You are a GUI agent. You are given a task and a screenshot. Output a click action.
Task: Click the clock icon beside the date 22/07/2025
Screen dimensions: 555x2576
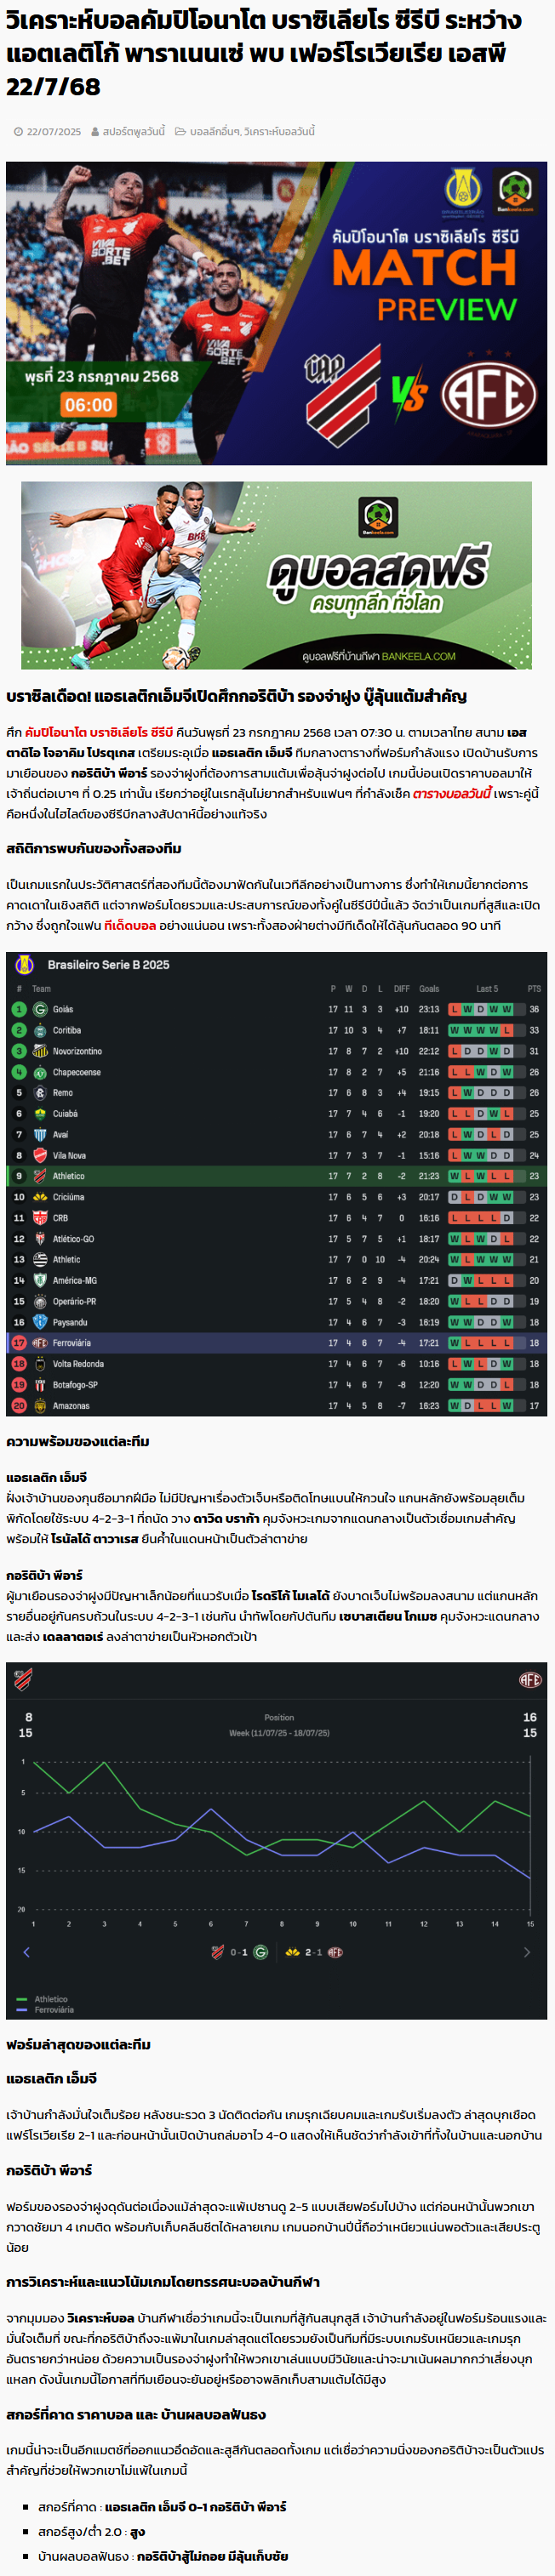(x=19, y=132)
